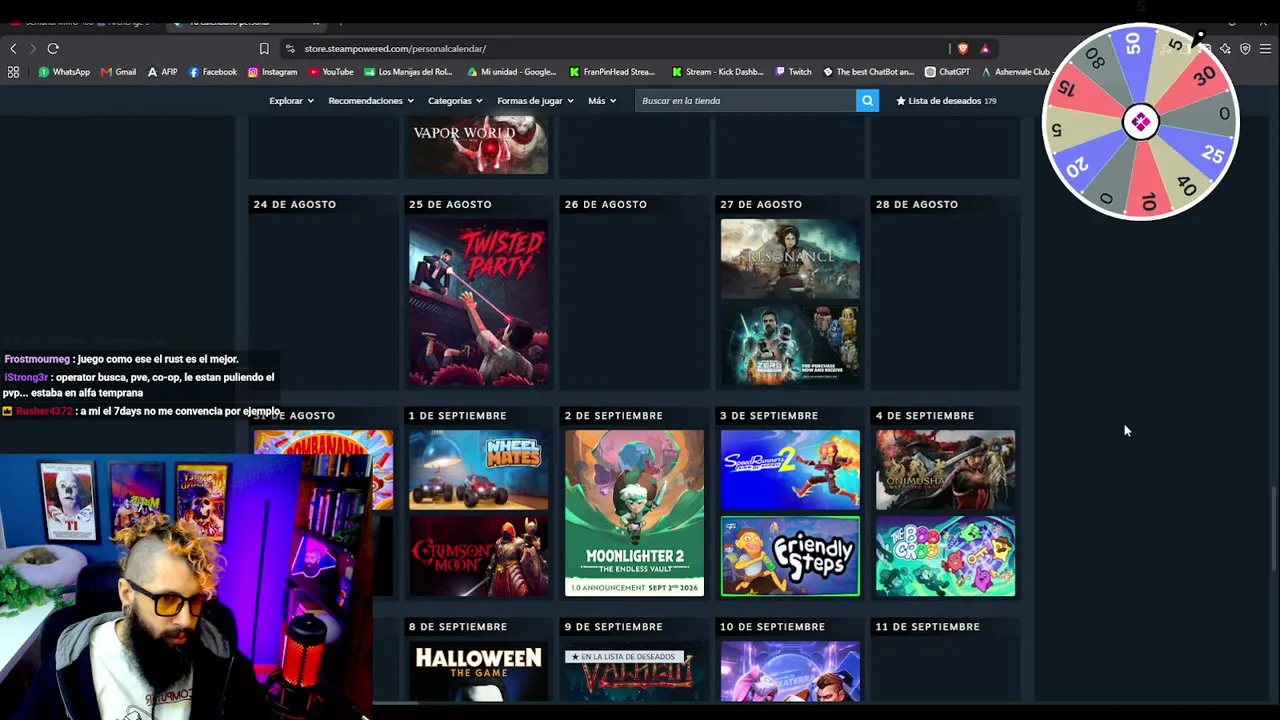Click the '27 DE AGOSTO' date heading

[x=761, y=204]
